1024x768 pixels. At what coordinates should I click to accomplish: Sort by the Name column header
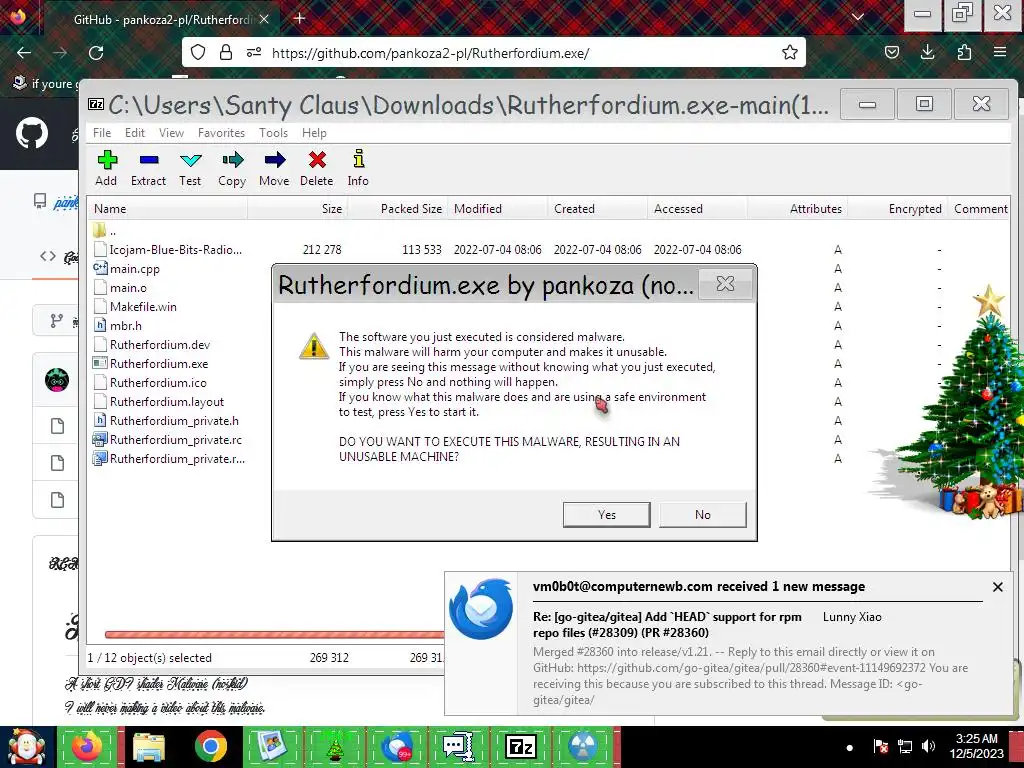tap(168, 209)
